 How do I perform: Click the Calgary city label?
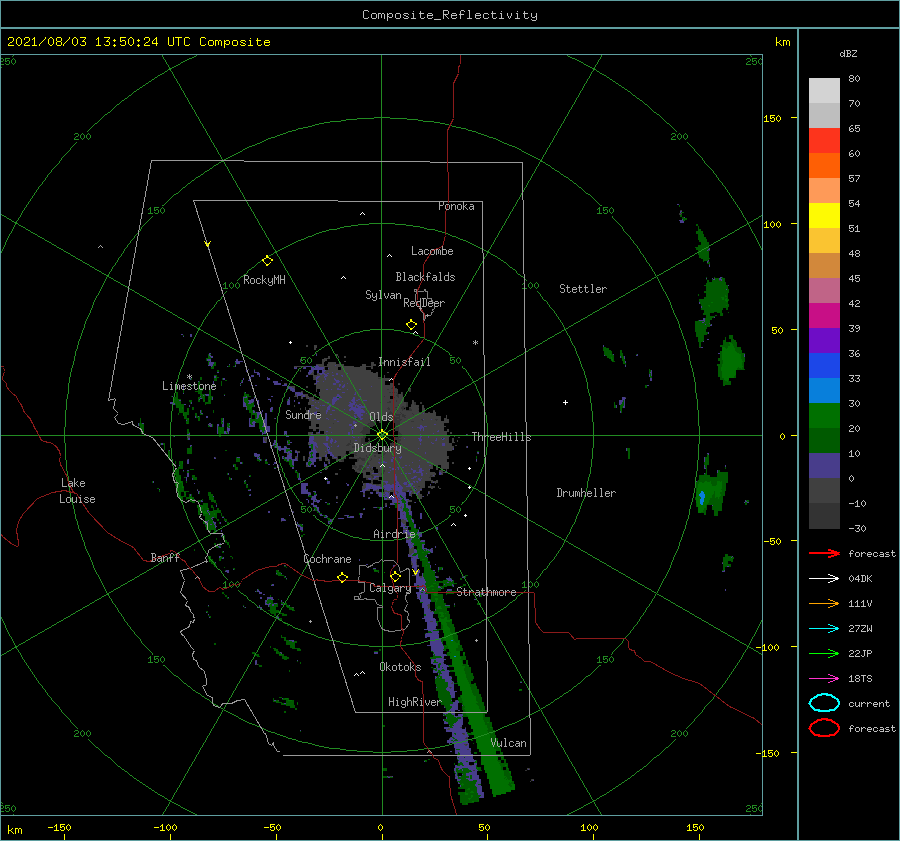click(x=390, y=588)
